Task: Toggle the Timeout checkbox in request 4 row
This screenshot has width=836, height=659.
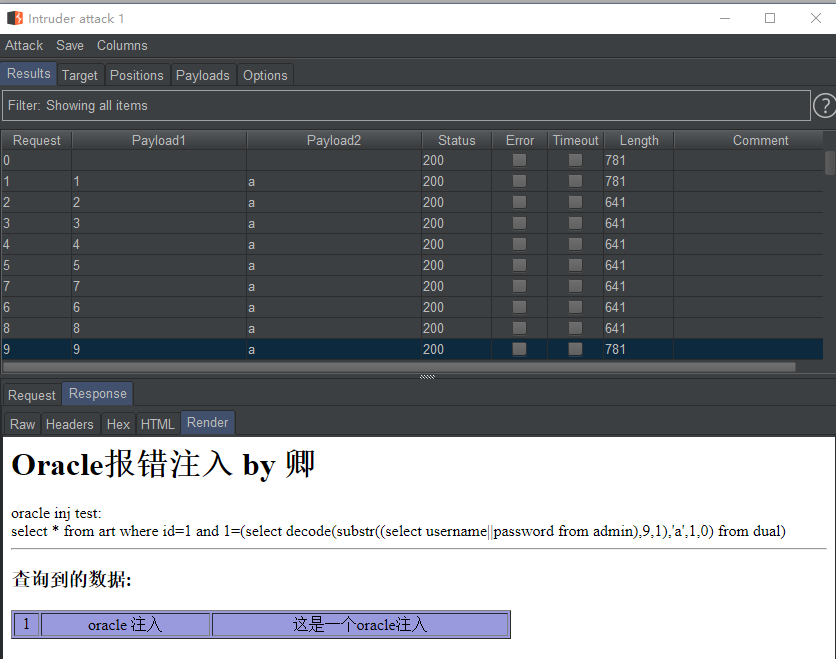Action: [575, 244]
